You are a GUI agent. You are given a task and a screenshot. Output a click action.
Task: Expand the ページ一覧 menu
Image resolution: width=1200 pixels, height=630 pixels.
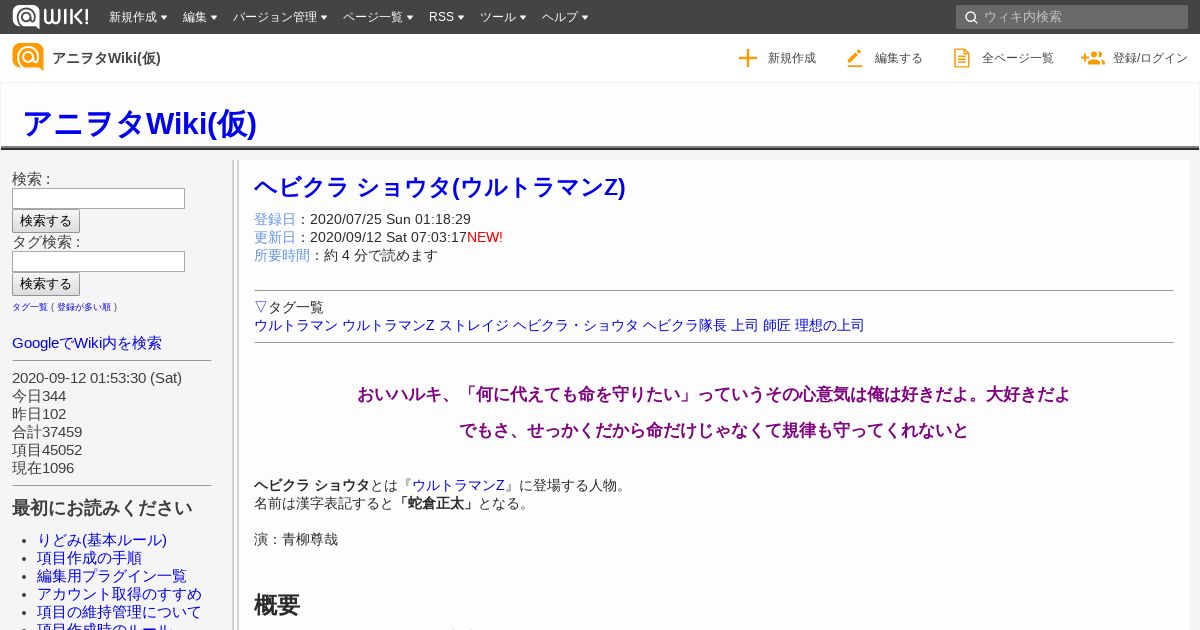(x=378, y=17)
